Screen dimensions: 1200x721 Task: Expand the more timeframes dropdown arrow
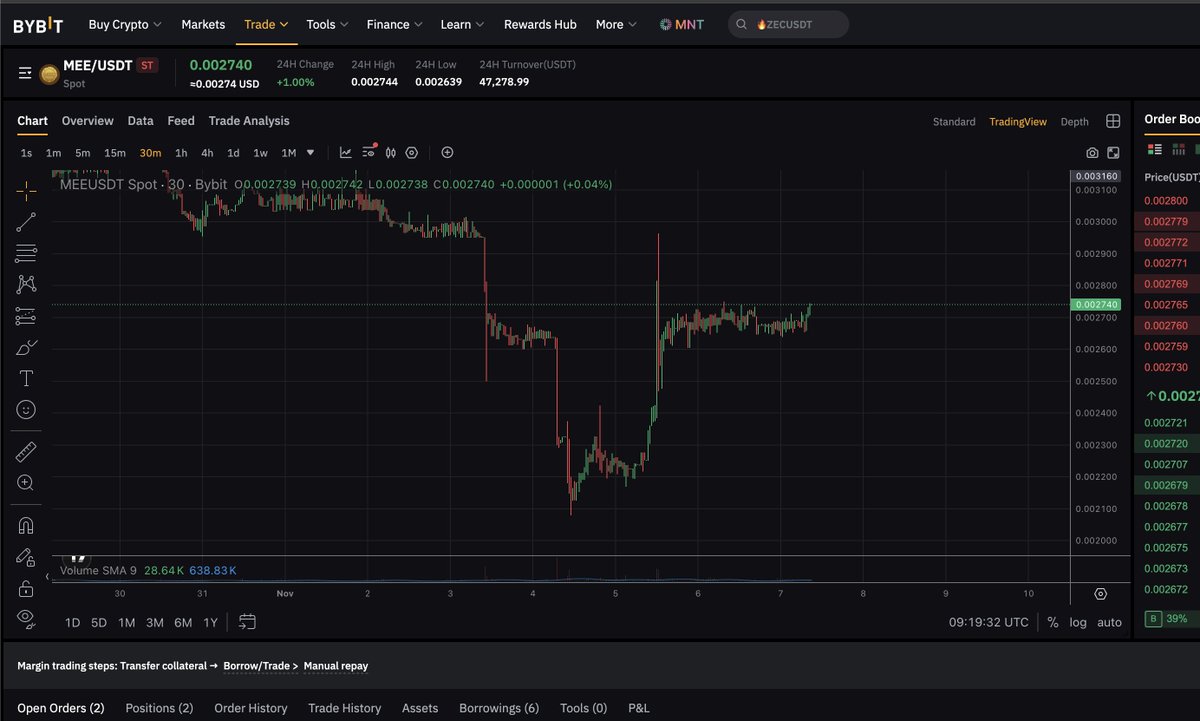click(311, 153)
